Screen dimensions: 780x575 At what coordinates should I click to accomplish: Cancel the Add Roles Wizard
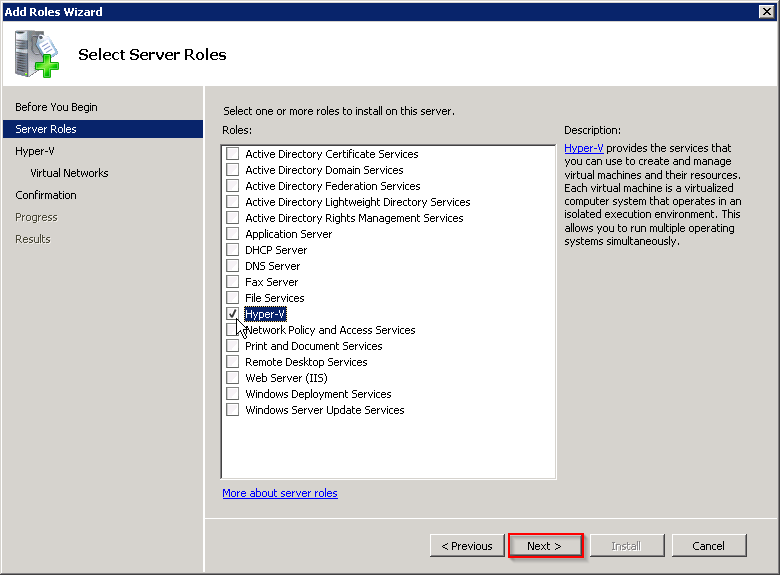(x=709, y=546)
